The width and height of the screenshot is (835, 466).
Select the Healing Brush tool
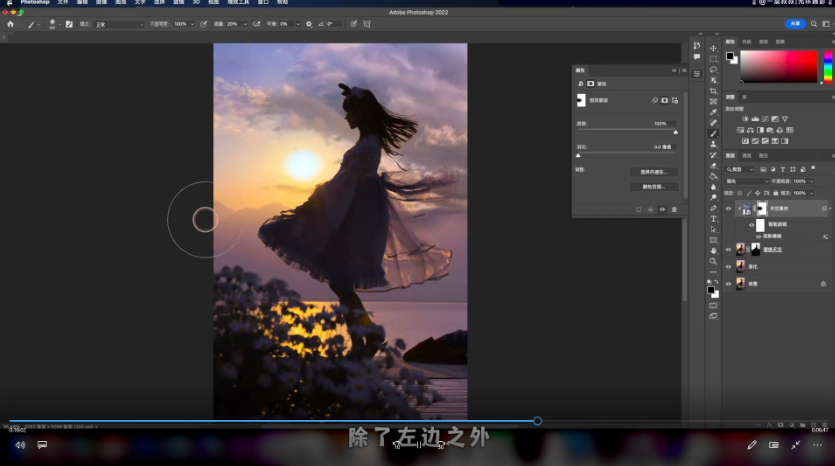tap(713, 123)
